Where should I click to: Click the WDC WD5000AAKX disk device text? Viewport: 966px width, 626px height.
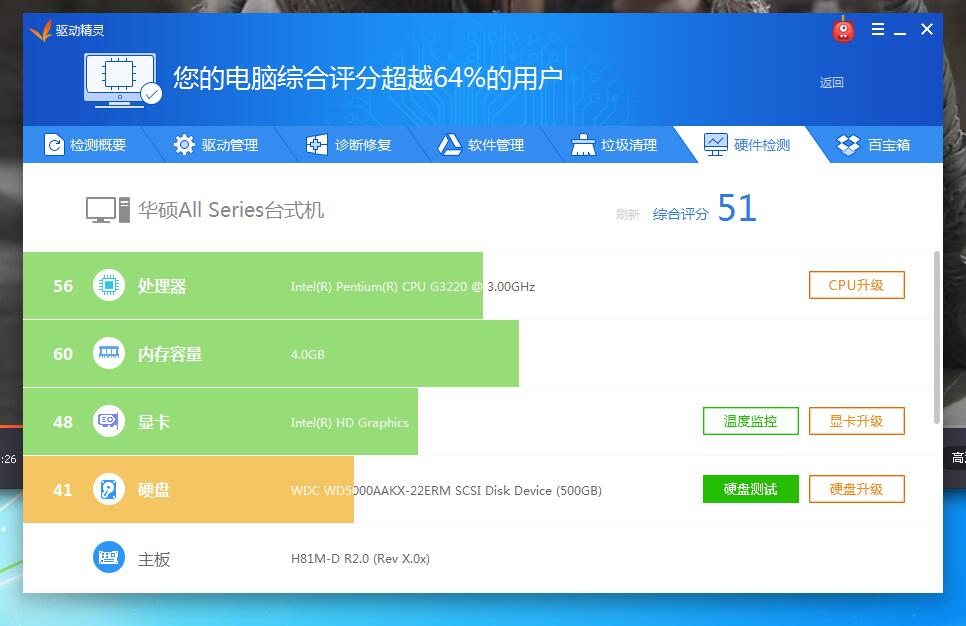coord(446,490)
